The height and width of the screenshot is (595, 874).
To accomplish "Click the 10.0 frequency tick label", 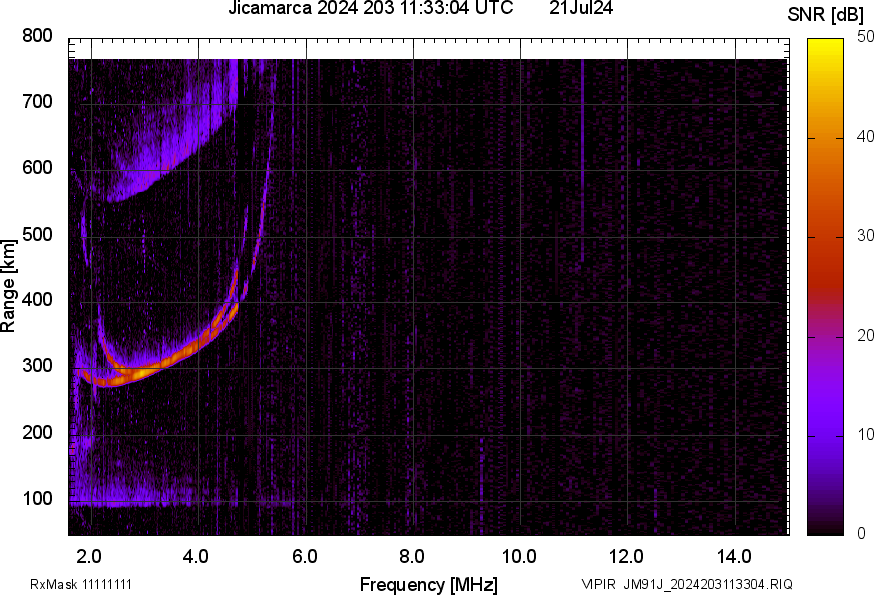I will (519, 556).
